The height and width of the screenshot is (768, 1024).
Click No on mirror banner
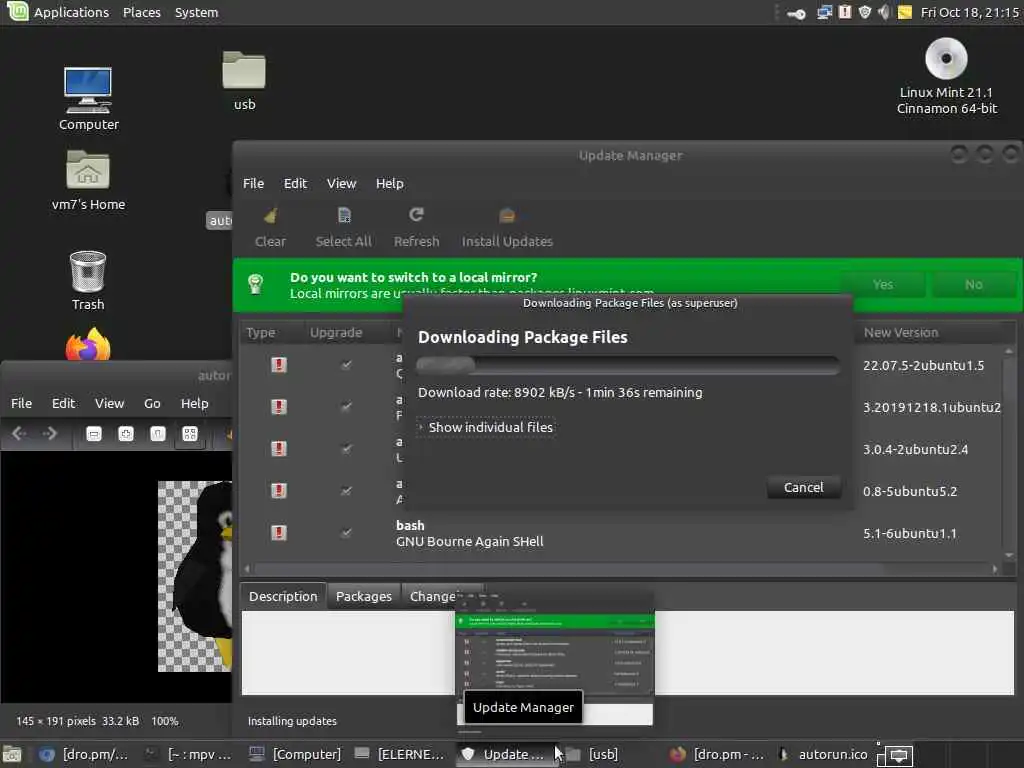[973, 285]
